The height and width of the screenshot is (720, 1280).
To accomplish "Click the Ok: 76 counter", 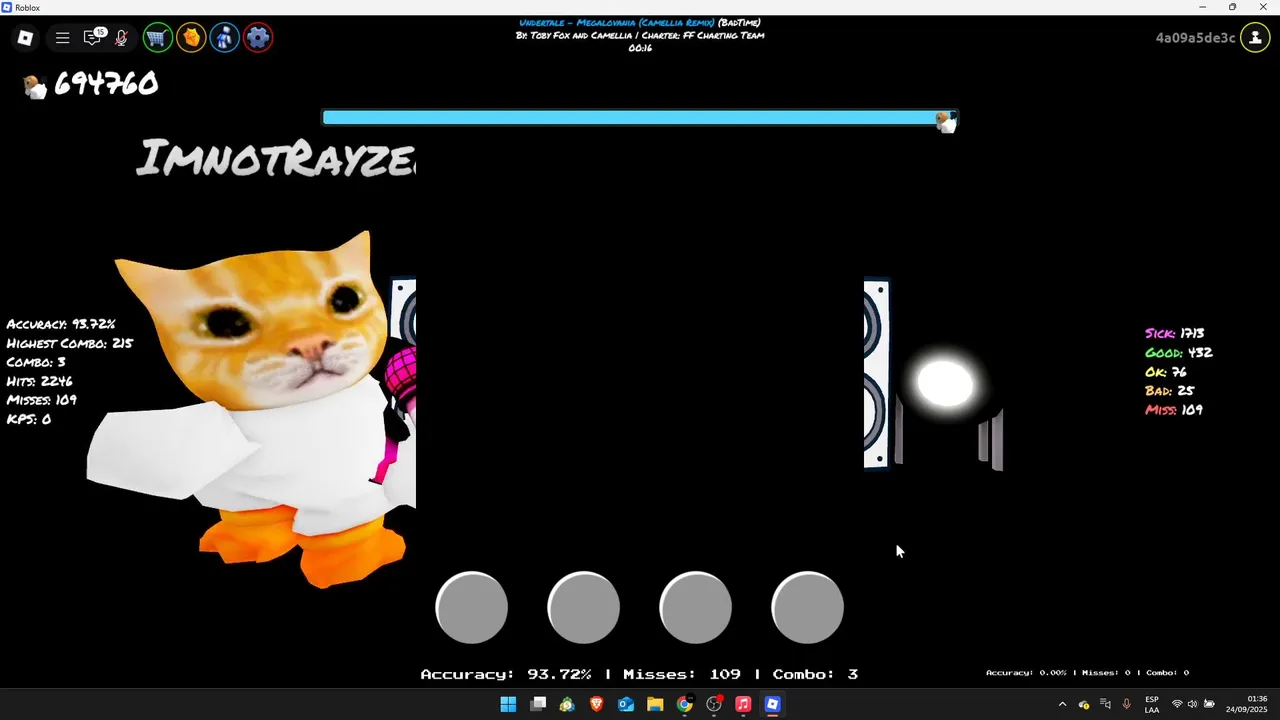I will (1166, 372).
